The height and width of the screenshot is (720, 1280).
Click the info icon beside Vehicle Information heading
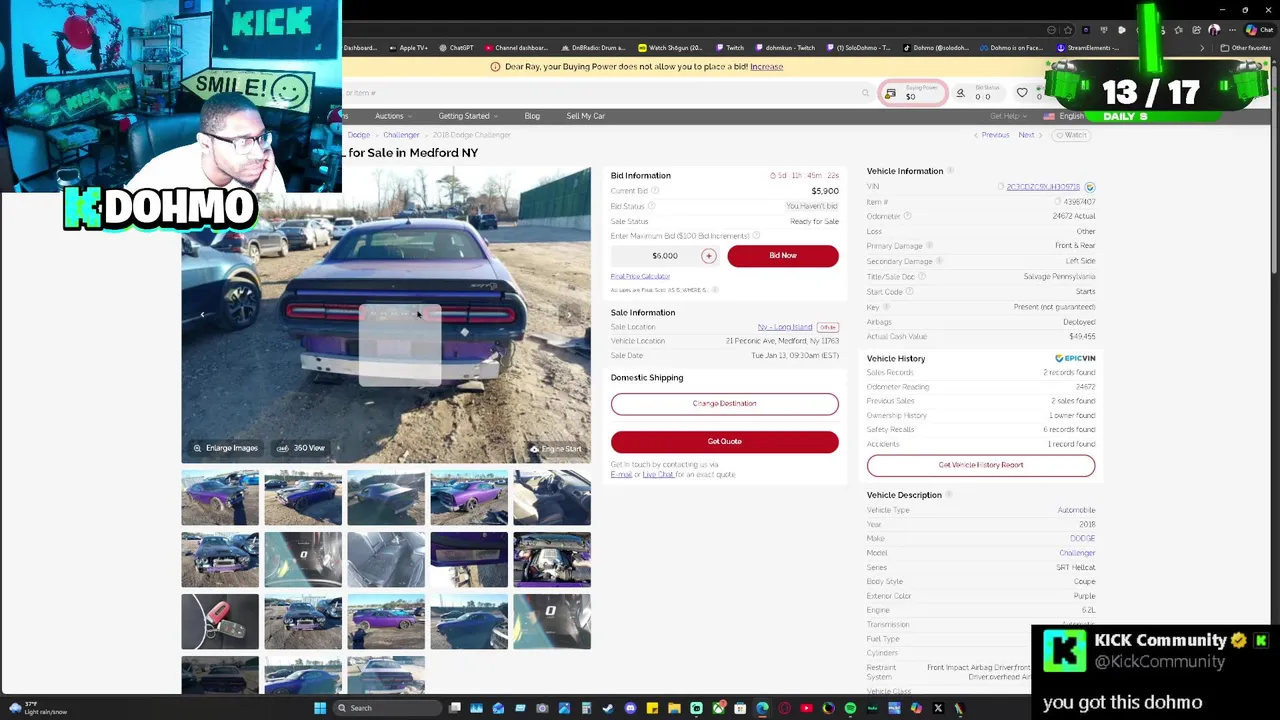(x=950, y=171)
